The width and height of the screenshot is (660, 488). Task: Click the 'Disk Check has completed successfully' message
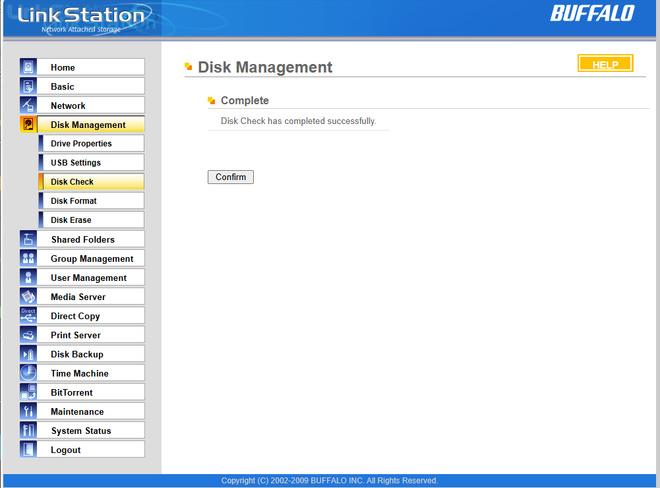[x=298, y=121]
